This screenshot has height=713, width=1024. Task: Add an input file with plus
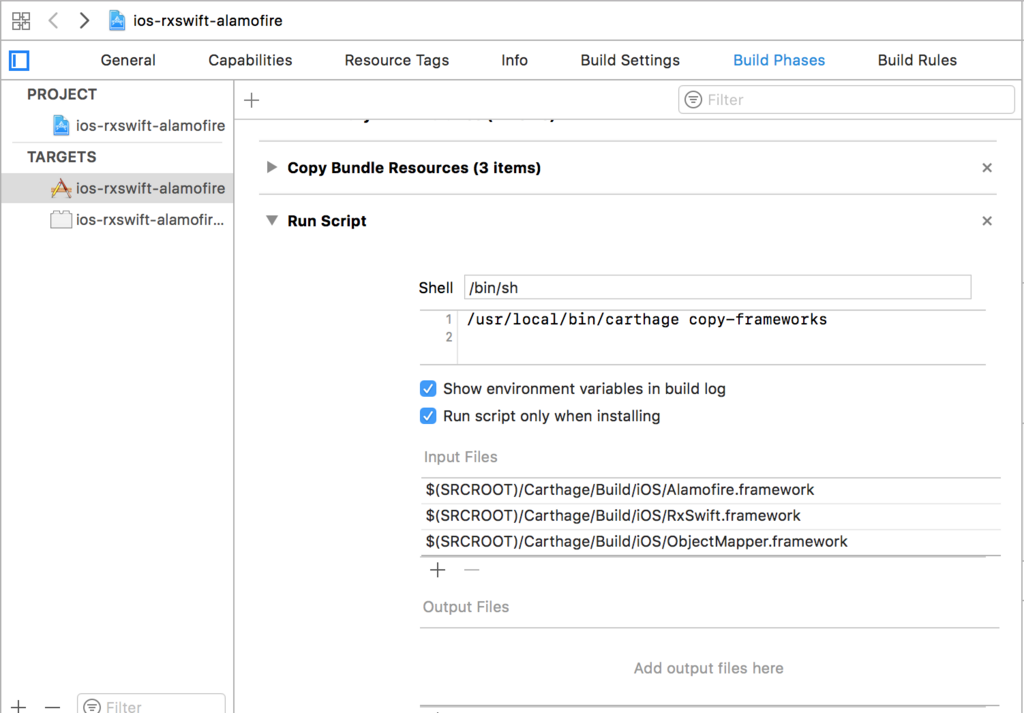coord(438,570)
